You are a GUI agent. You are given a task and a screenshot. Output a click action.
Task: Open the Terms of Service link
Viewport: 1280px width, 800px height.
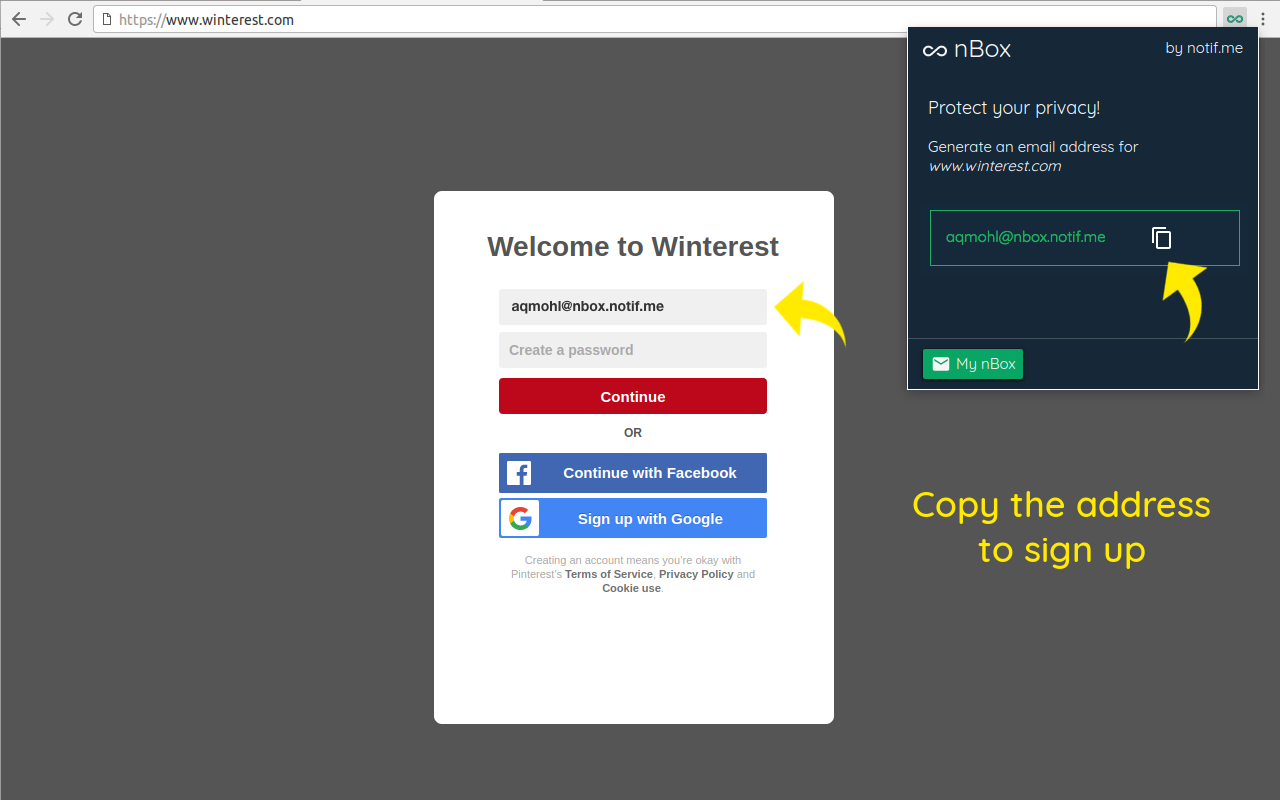pos(609,574)
